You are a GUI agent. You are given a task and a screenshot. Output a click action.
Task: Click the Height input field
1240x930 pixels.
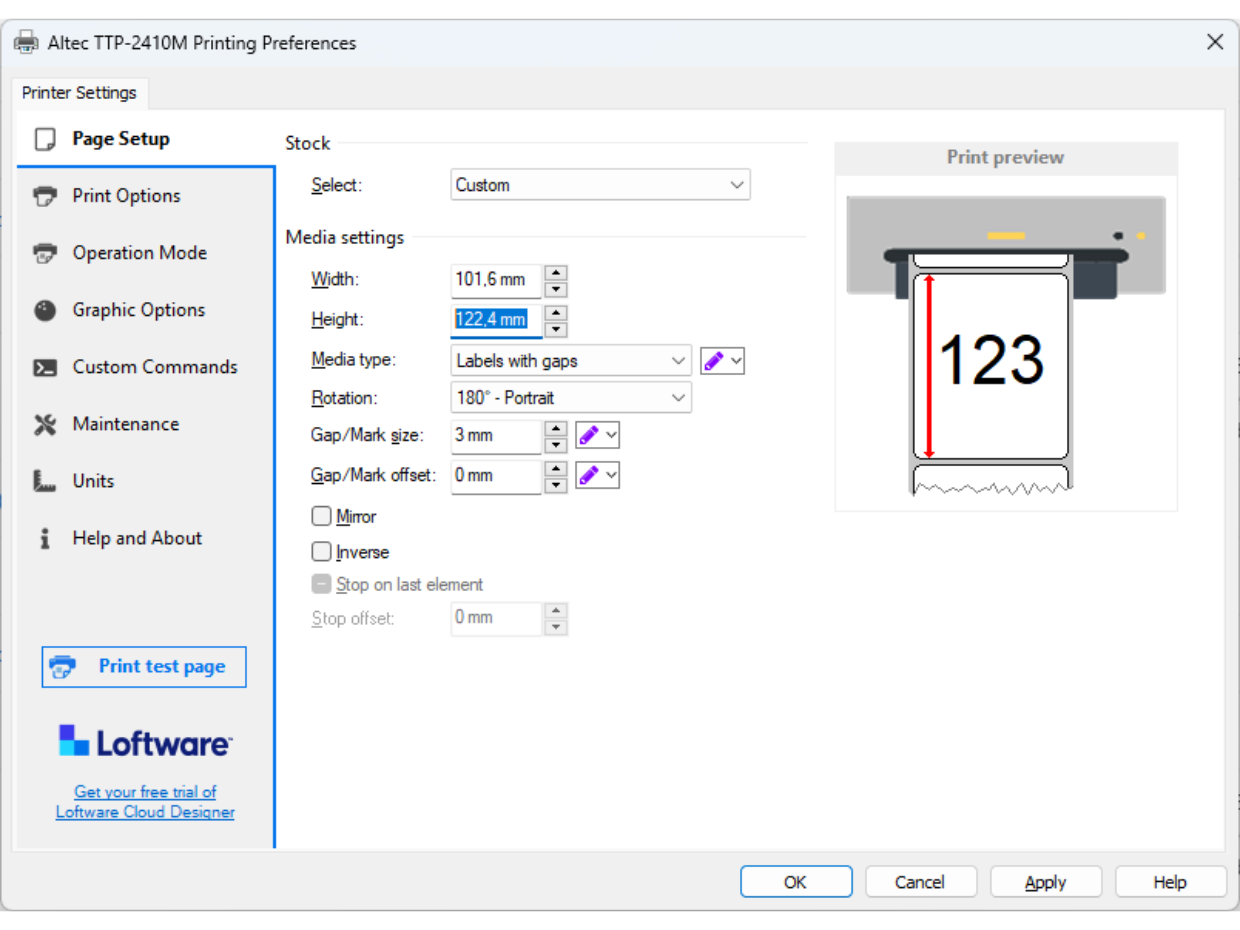coord(495,320)
